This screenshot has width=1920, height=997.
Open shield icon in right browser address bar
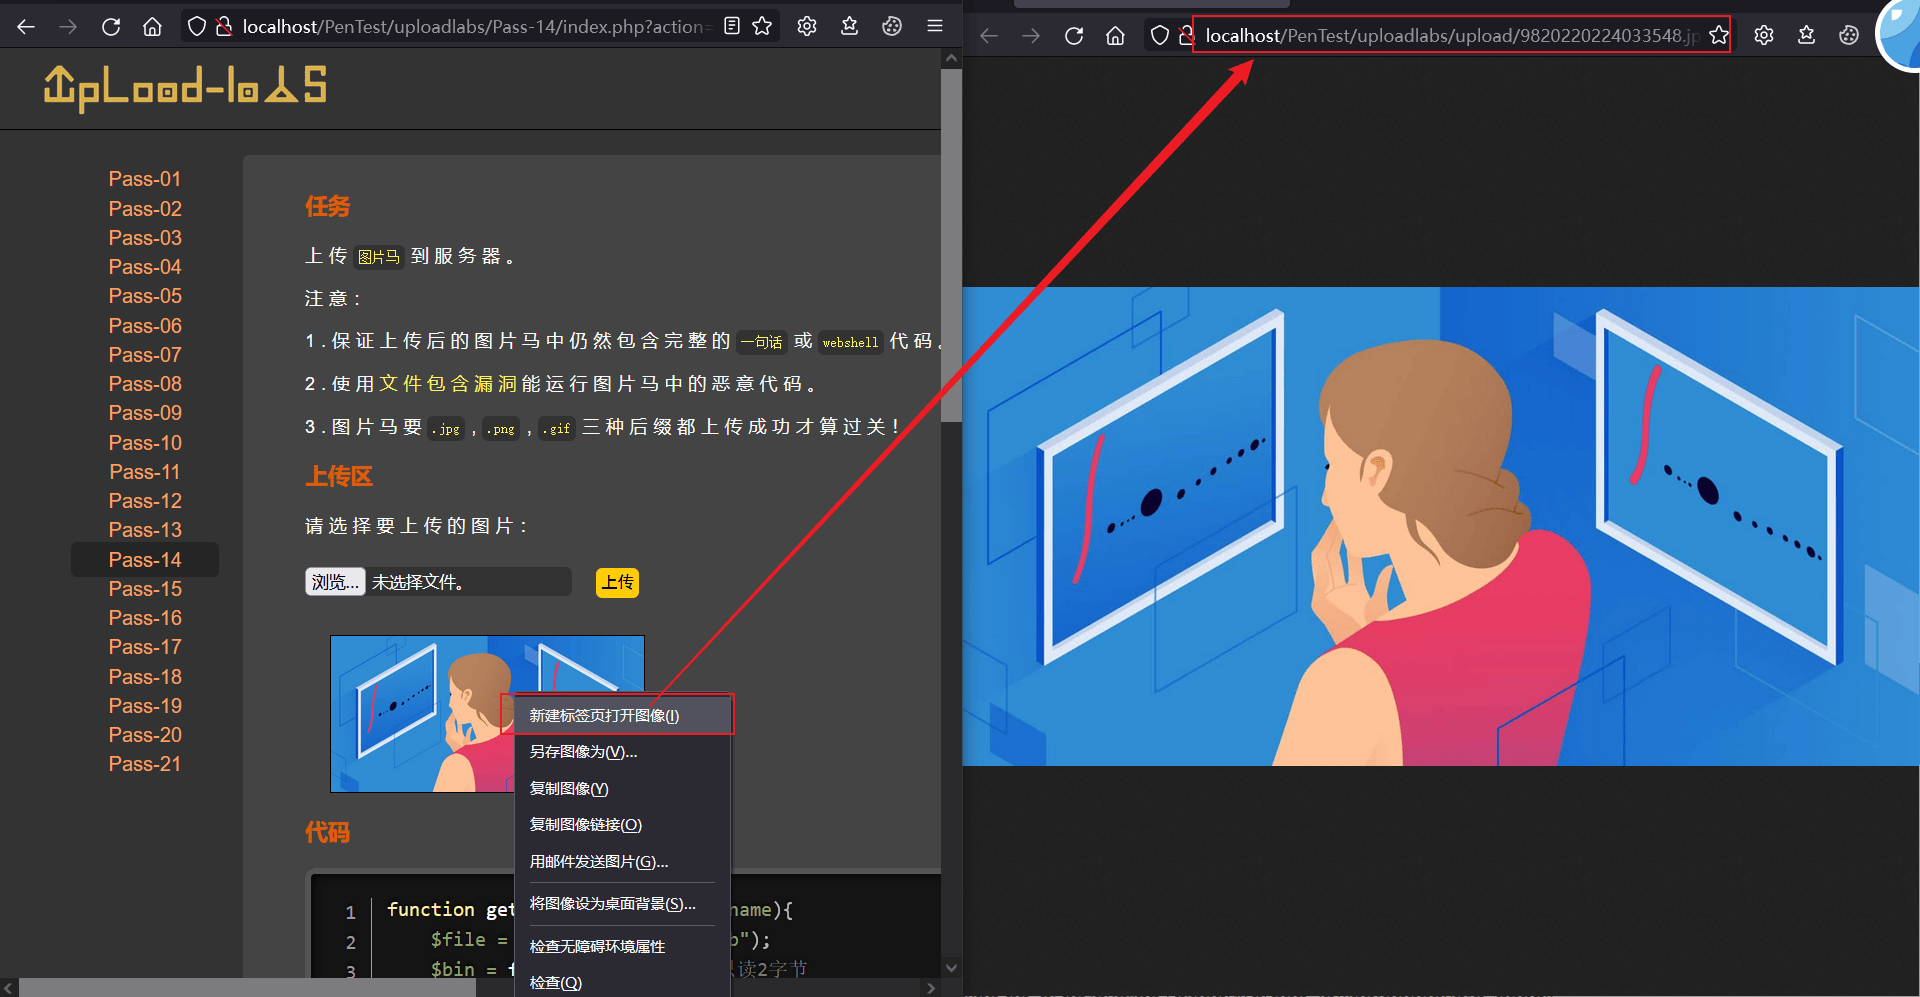1160,36
